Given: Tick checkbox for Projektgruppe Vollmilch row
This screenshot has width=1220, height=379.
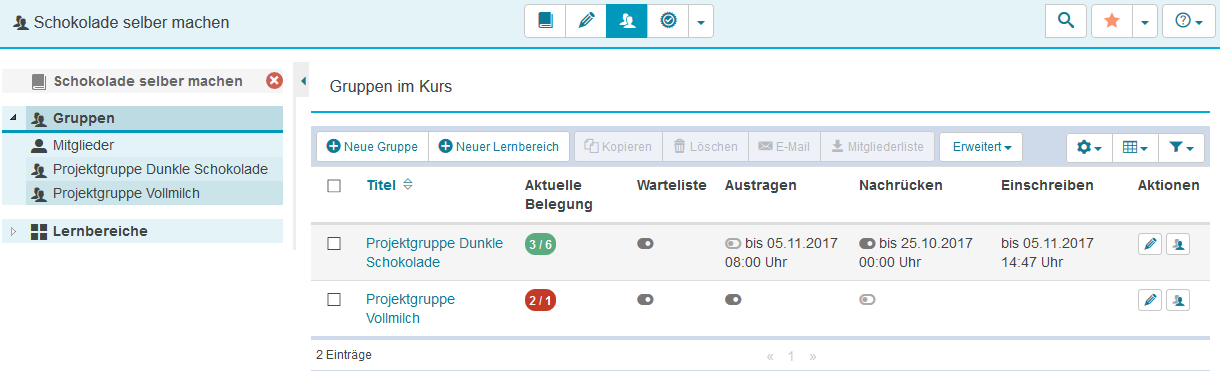Looking at the screenshot, I should tap(335, 299).
